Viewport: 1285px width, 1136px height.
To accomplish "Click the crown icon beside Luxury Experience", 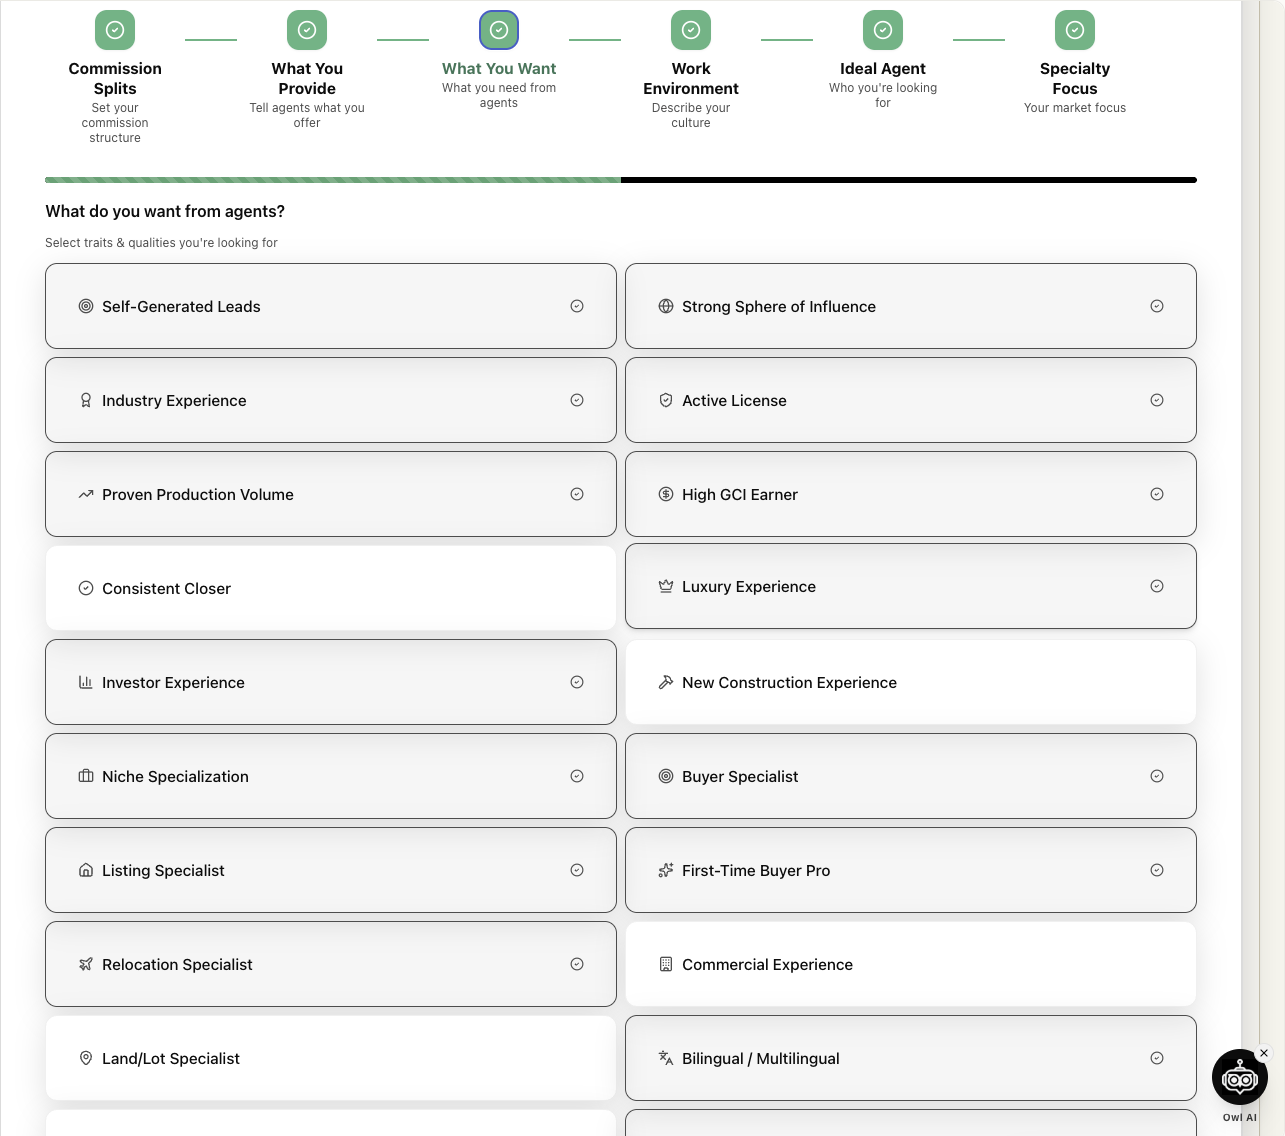I will click(666, 587).
